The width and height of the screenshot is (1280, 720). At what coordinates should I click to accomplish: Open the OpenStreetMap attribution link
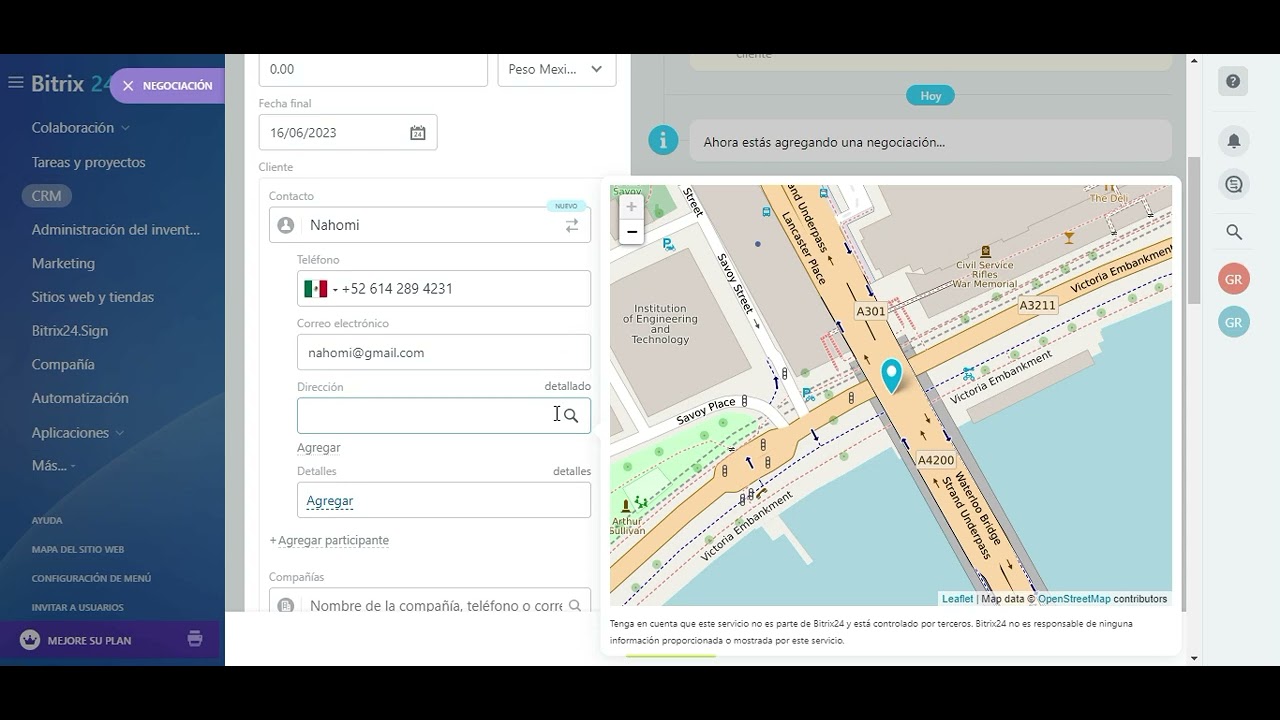click(1074, 599)
